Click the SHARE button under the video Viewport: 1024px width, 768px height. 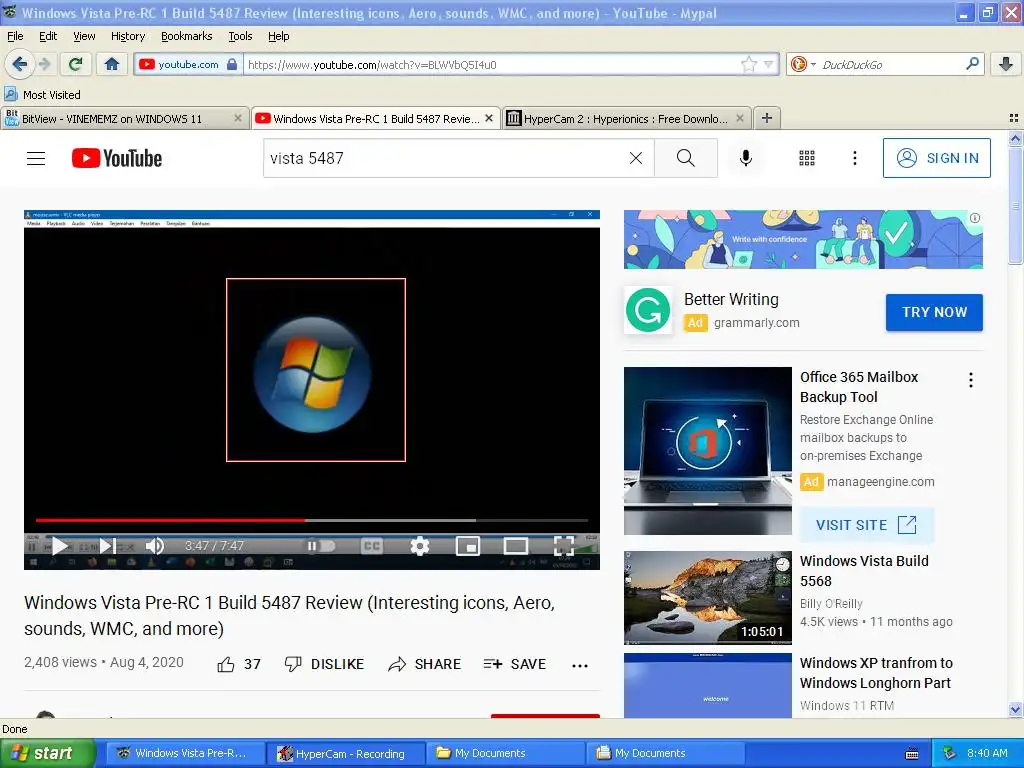(x=424, y=664)
